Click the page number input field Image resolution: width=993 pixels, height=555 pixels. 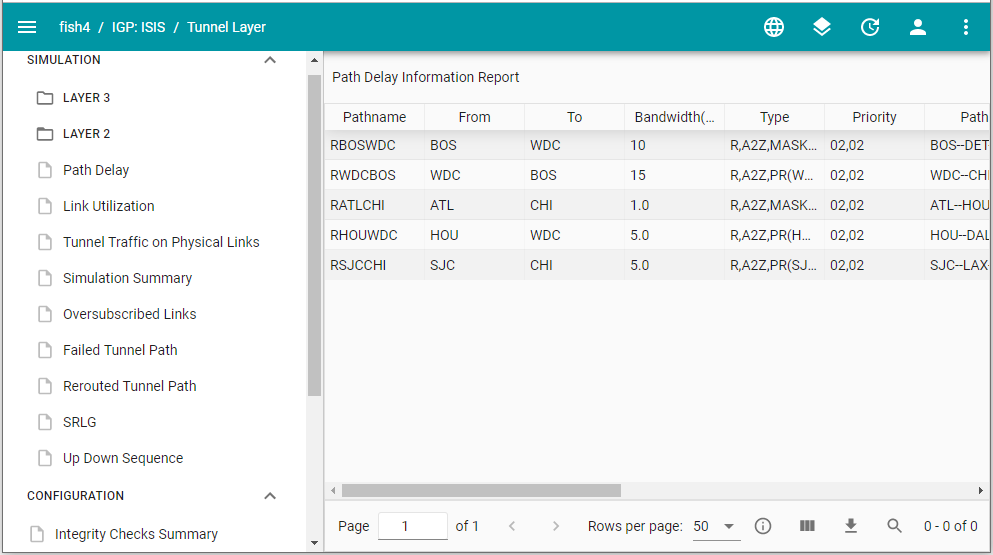412,526
